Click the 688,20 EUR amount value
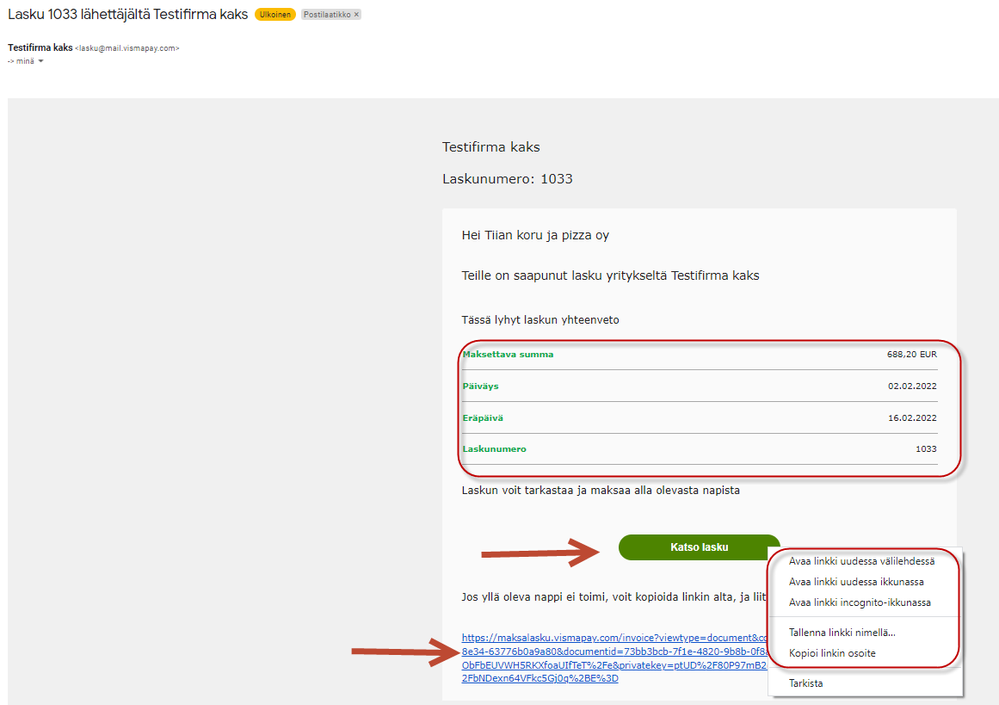Screen dimensions: 999x705 coord(911,354)
